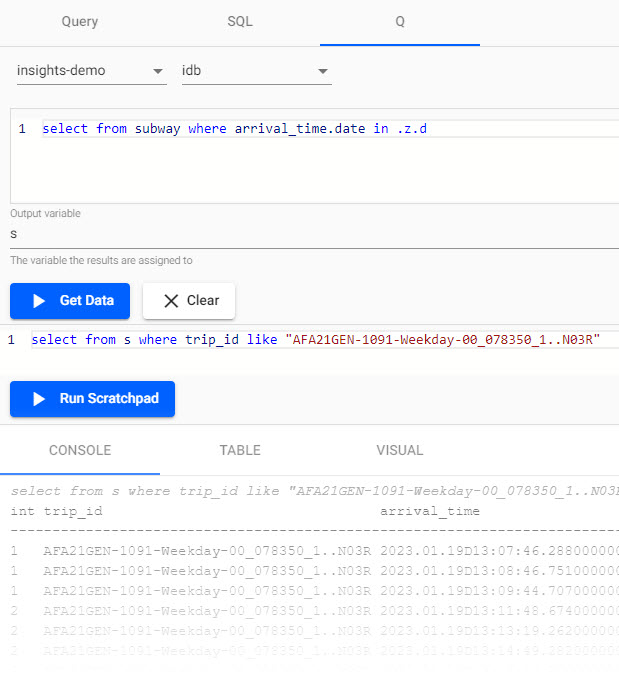Click the play icon in Get Data
Viewport: 619px width, 673px height.
tap(39, 301)
